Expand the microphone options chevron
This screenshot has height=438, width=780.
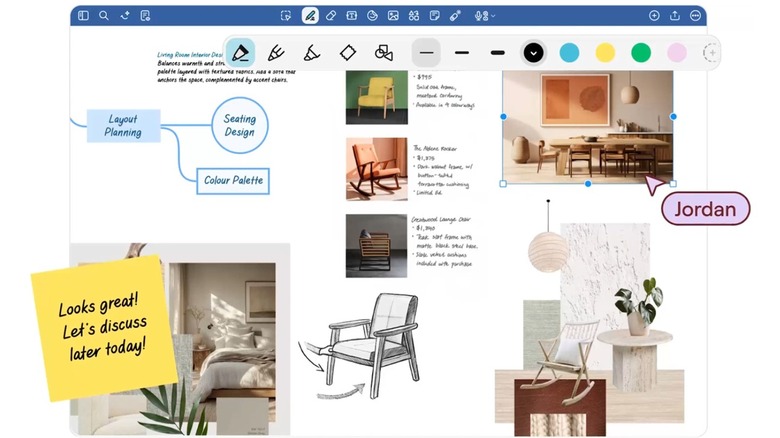point(493,16)
